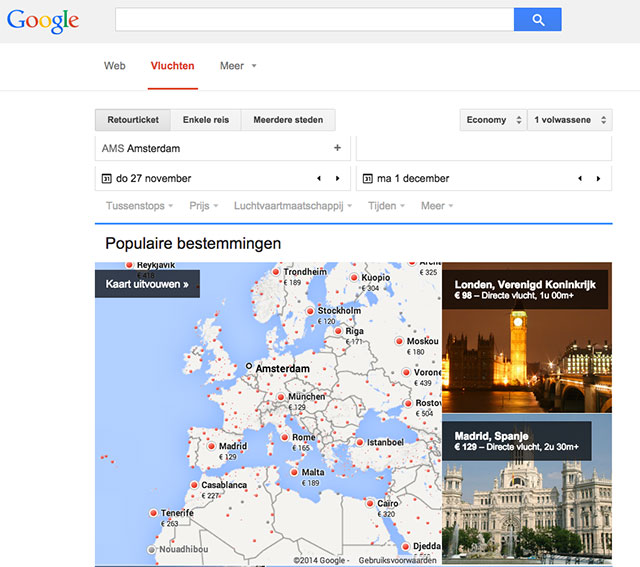Screen dimensions: 640x567
Task: Click the Moskou red map marker
Action: pyautogui.click(x=399, y=341)
